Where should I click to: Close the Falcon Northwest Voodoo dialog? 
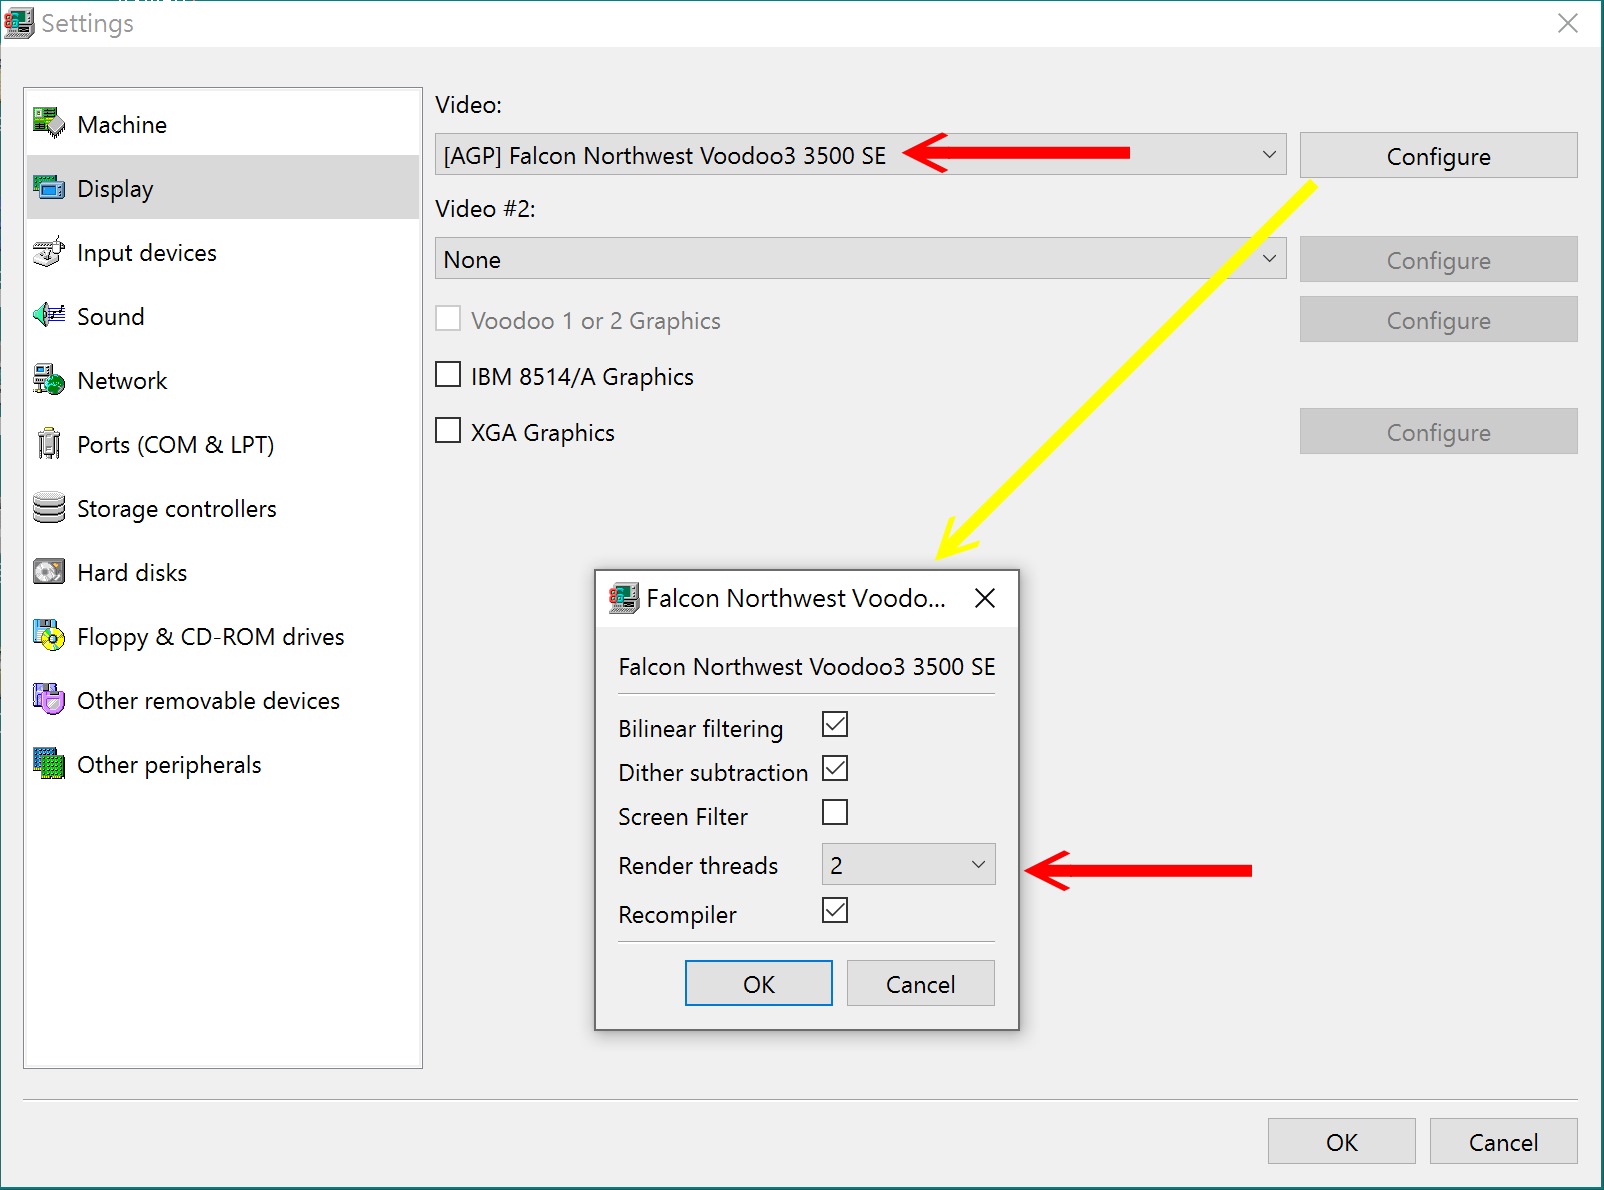985,598
